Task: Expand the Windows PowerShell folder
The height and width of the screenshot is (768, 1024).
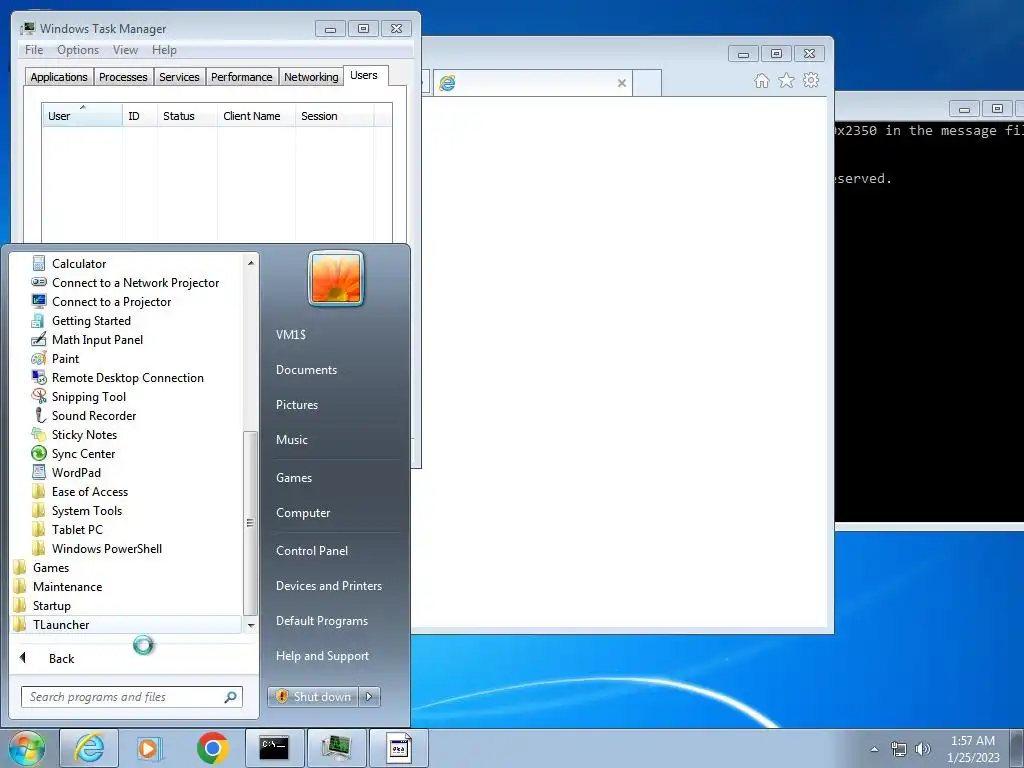Action: pos(106,549)
